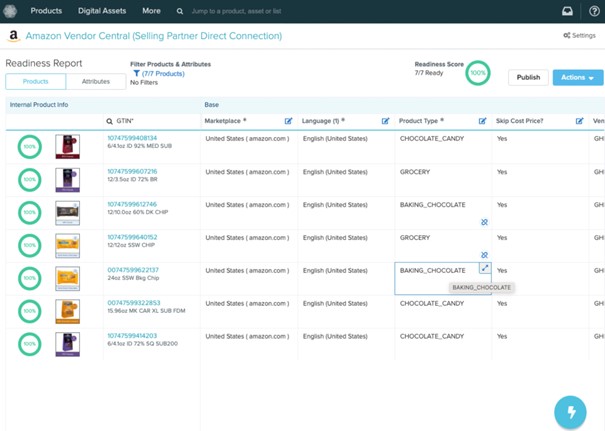Click the search magnifier in top bar

(x=180, y=11)
